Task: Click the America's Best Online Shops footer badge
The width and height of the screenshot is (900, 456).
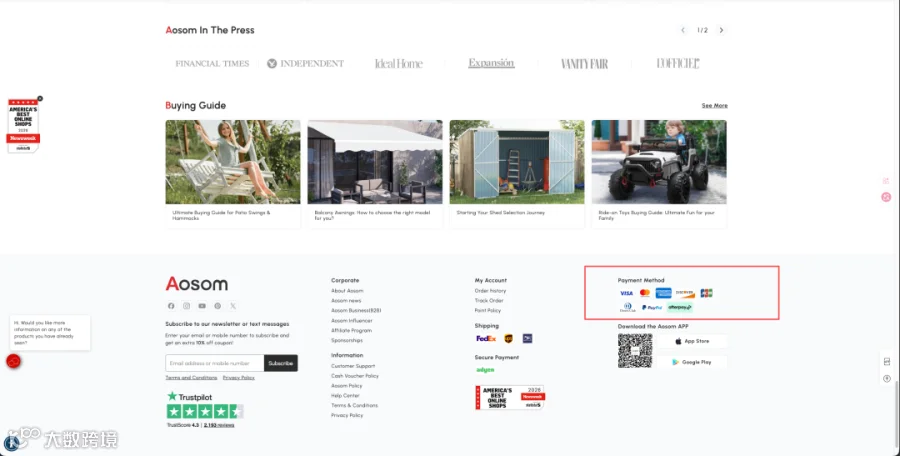Action: 510,397
